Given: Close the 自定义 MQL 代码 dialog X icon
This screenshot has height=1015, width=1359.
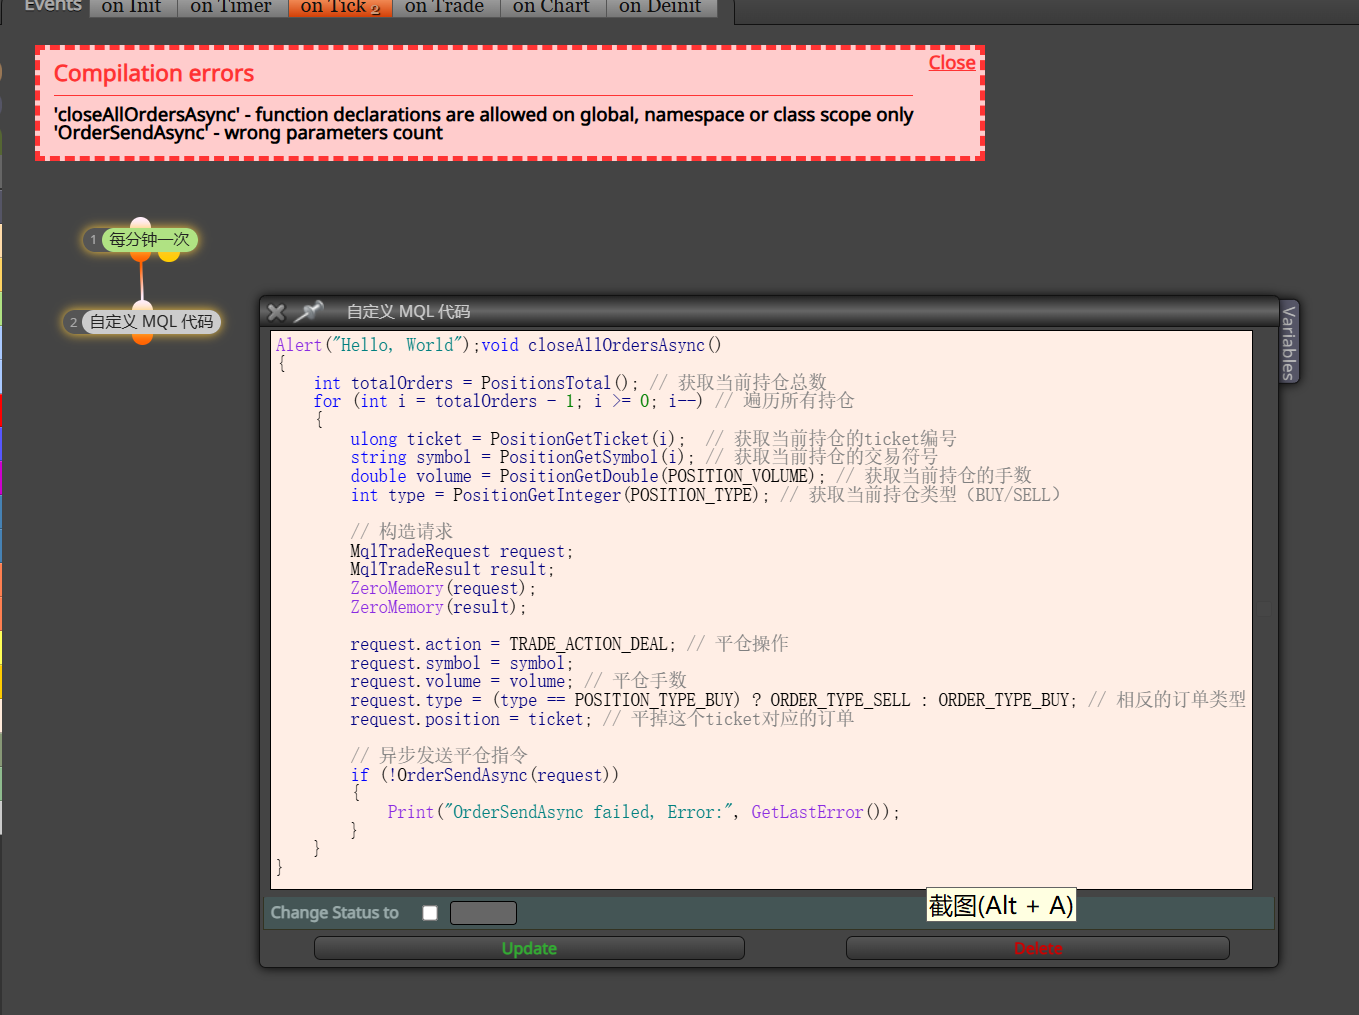Looking at the screenshot, I should (x=277, y=312).
